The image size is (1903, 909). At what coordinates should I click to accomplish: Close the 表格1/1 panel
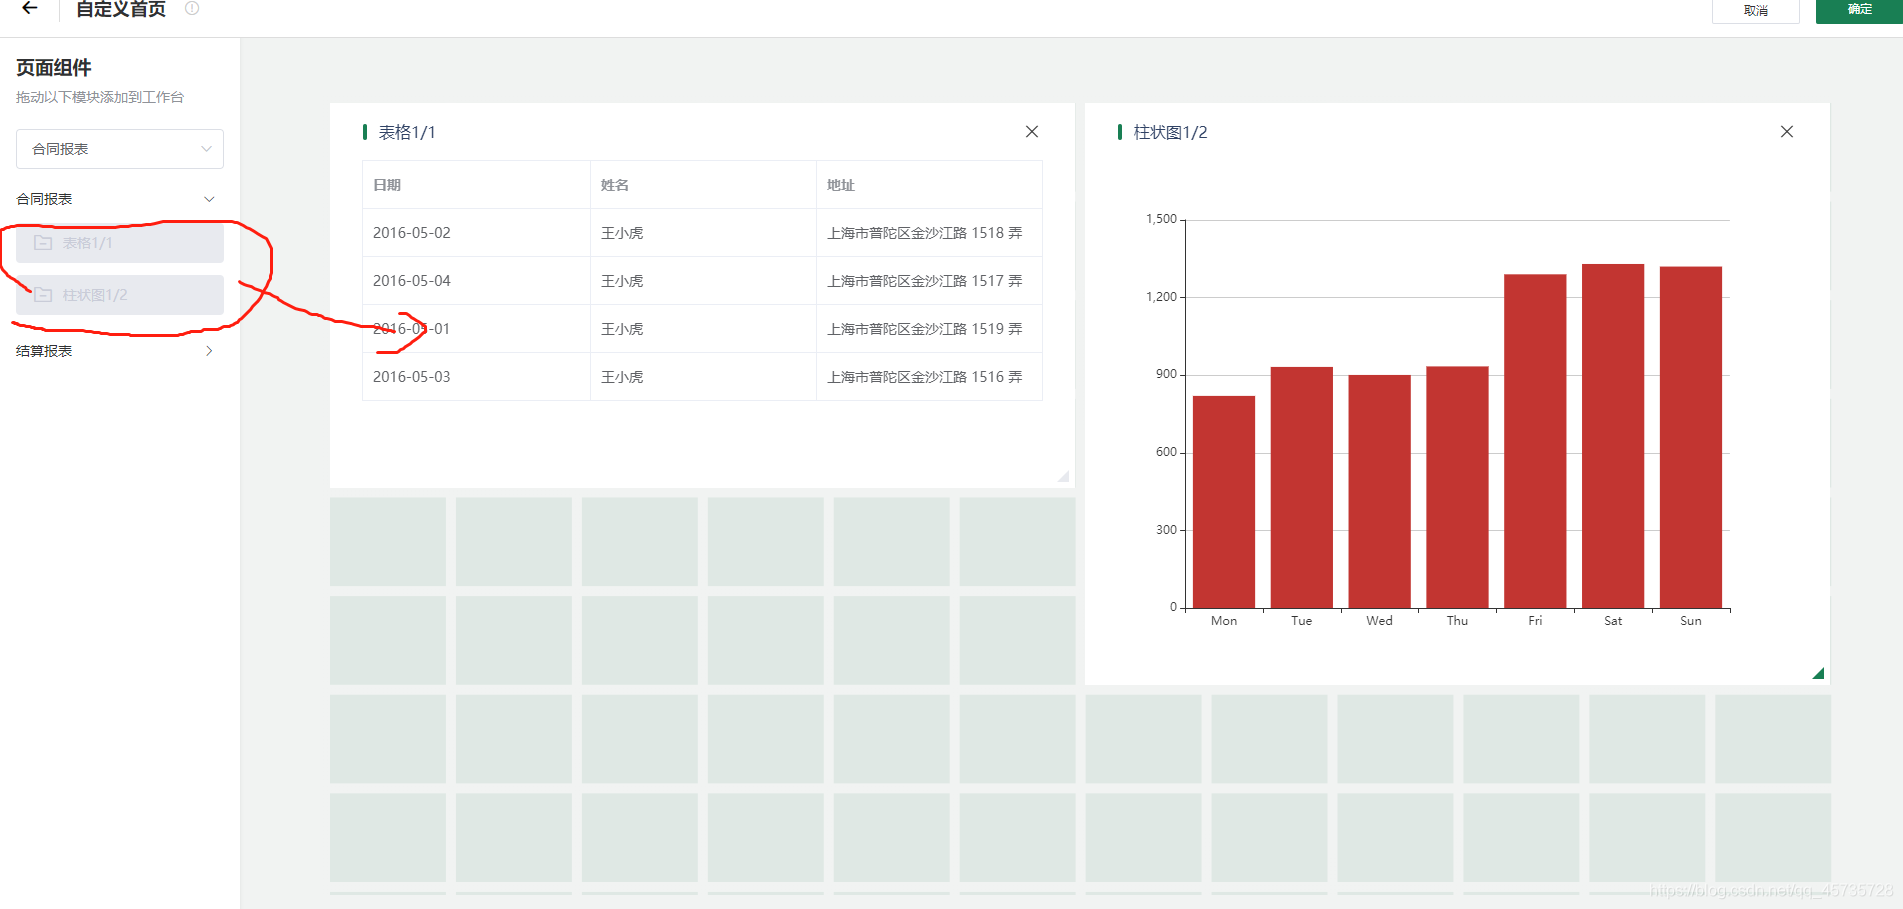point(1032,132)
